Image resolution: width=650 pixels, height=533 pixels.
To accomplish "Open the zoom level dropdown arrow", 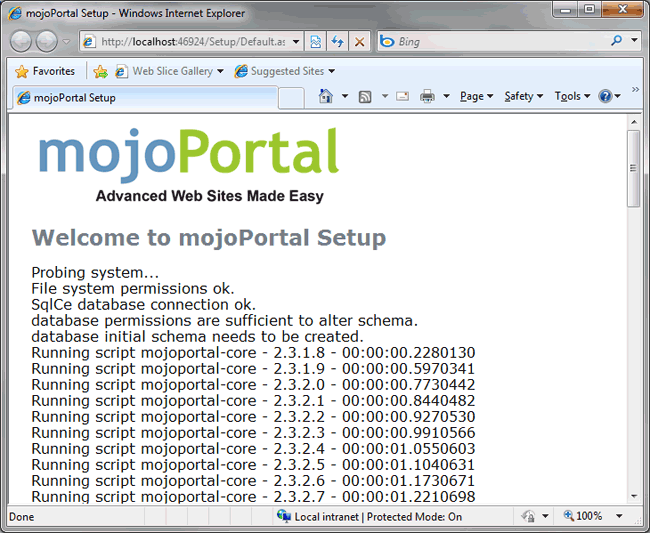I will (620, 517).
